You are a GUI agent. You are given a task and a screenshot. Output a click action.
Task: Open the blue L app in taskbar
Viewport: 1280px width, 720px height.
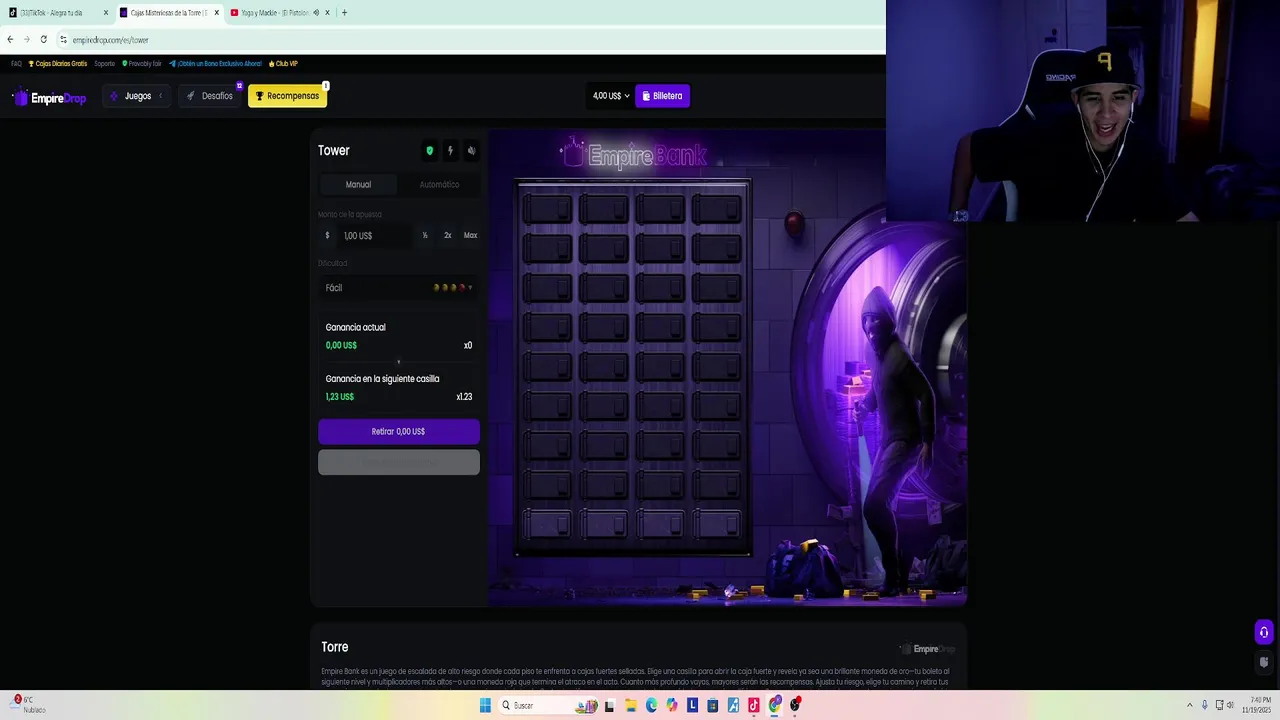point(692,705)
